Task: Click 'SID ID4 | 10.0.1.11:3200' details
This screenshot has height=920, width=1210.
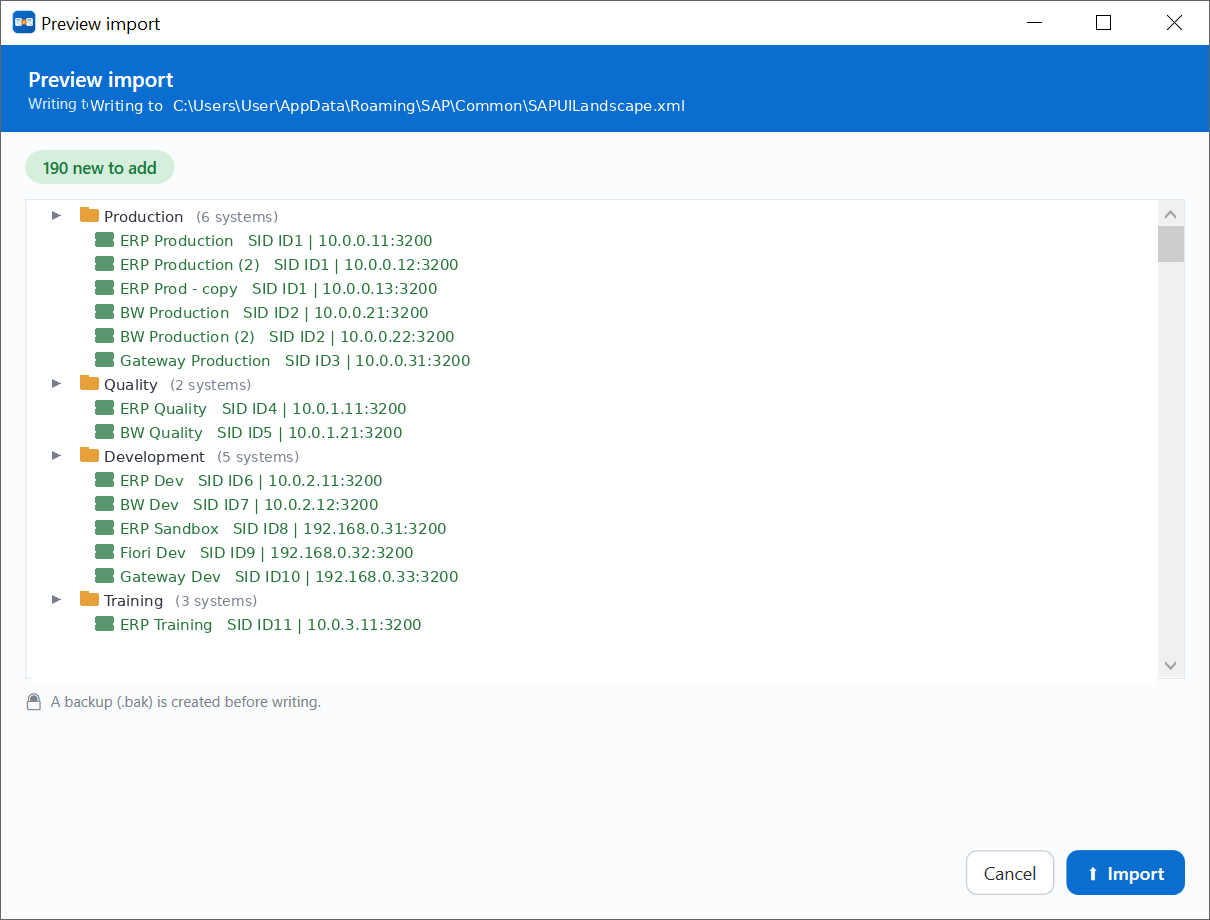Action: click(x=314, y=409)
